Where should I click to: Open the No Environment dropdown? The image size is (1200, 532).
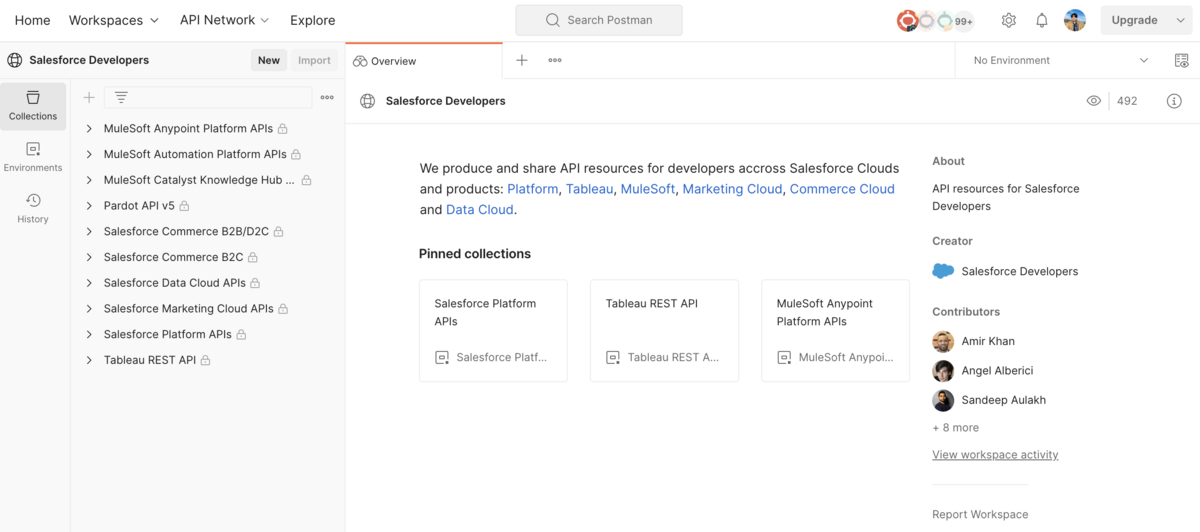click(x=1060, y=60)
